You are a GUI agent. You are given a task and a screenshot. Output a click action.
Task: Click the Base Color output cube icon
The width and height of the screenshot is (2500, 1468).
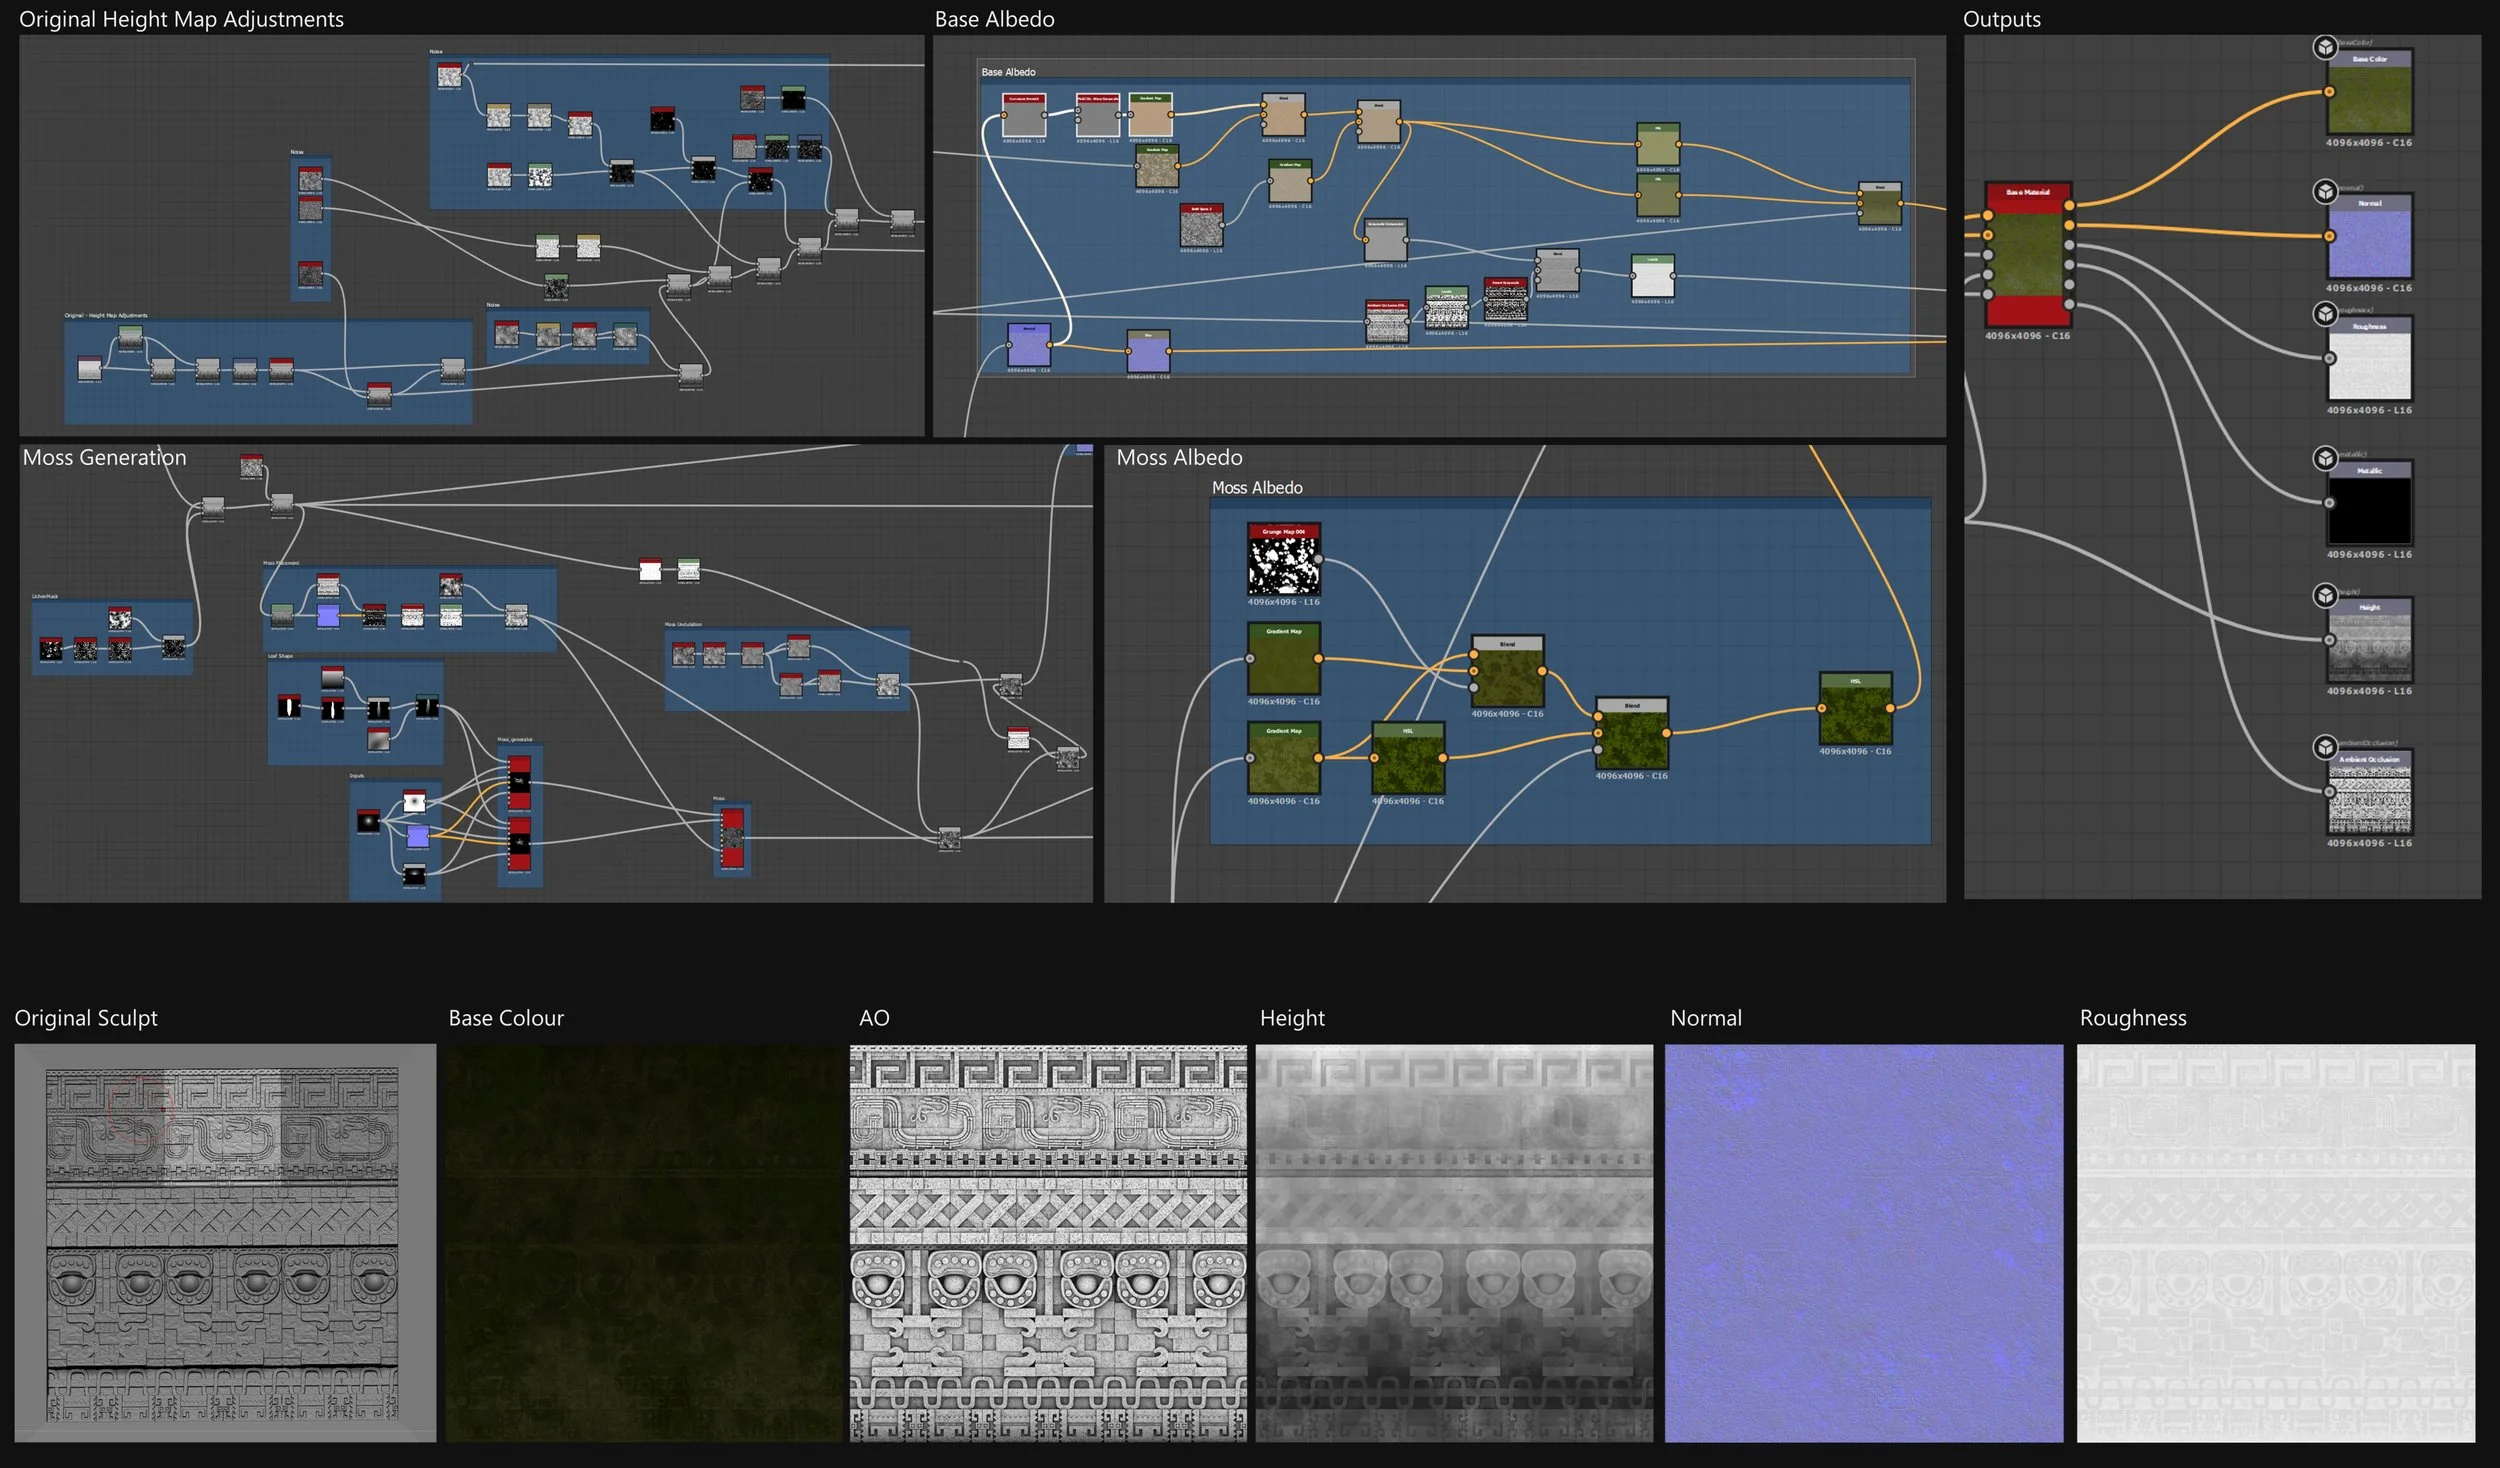coord(2323,47)
